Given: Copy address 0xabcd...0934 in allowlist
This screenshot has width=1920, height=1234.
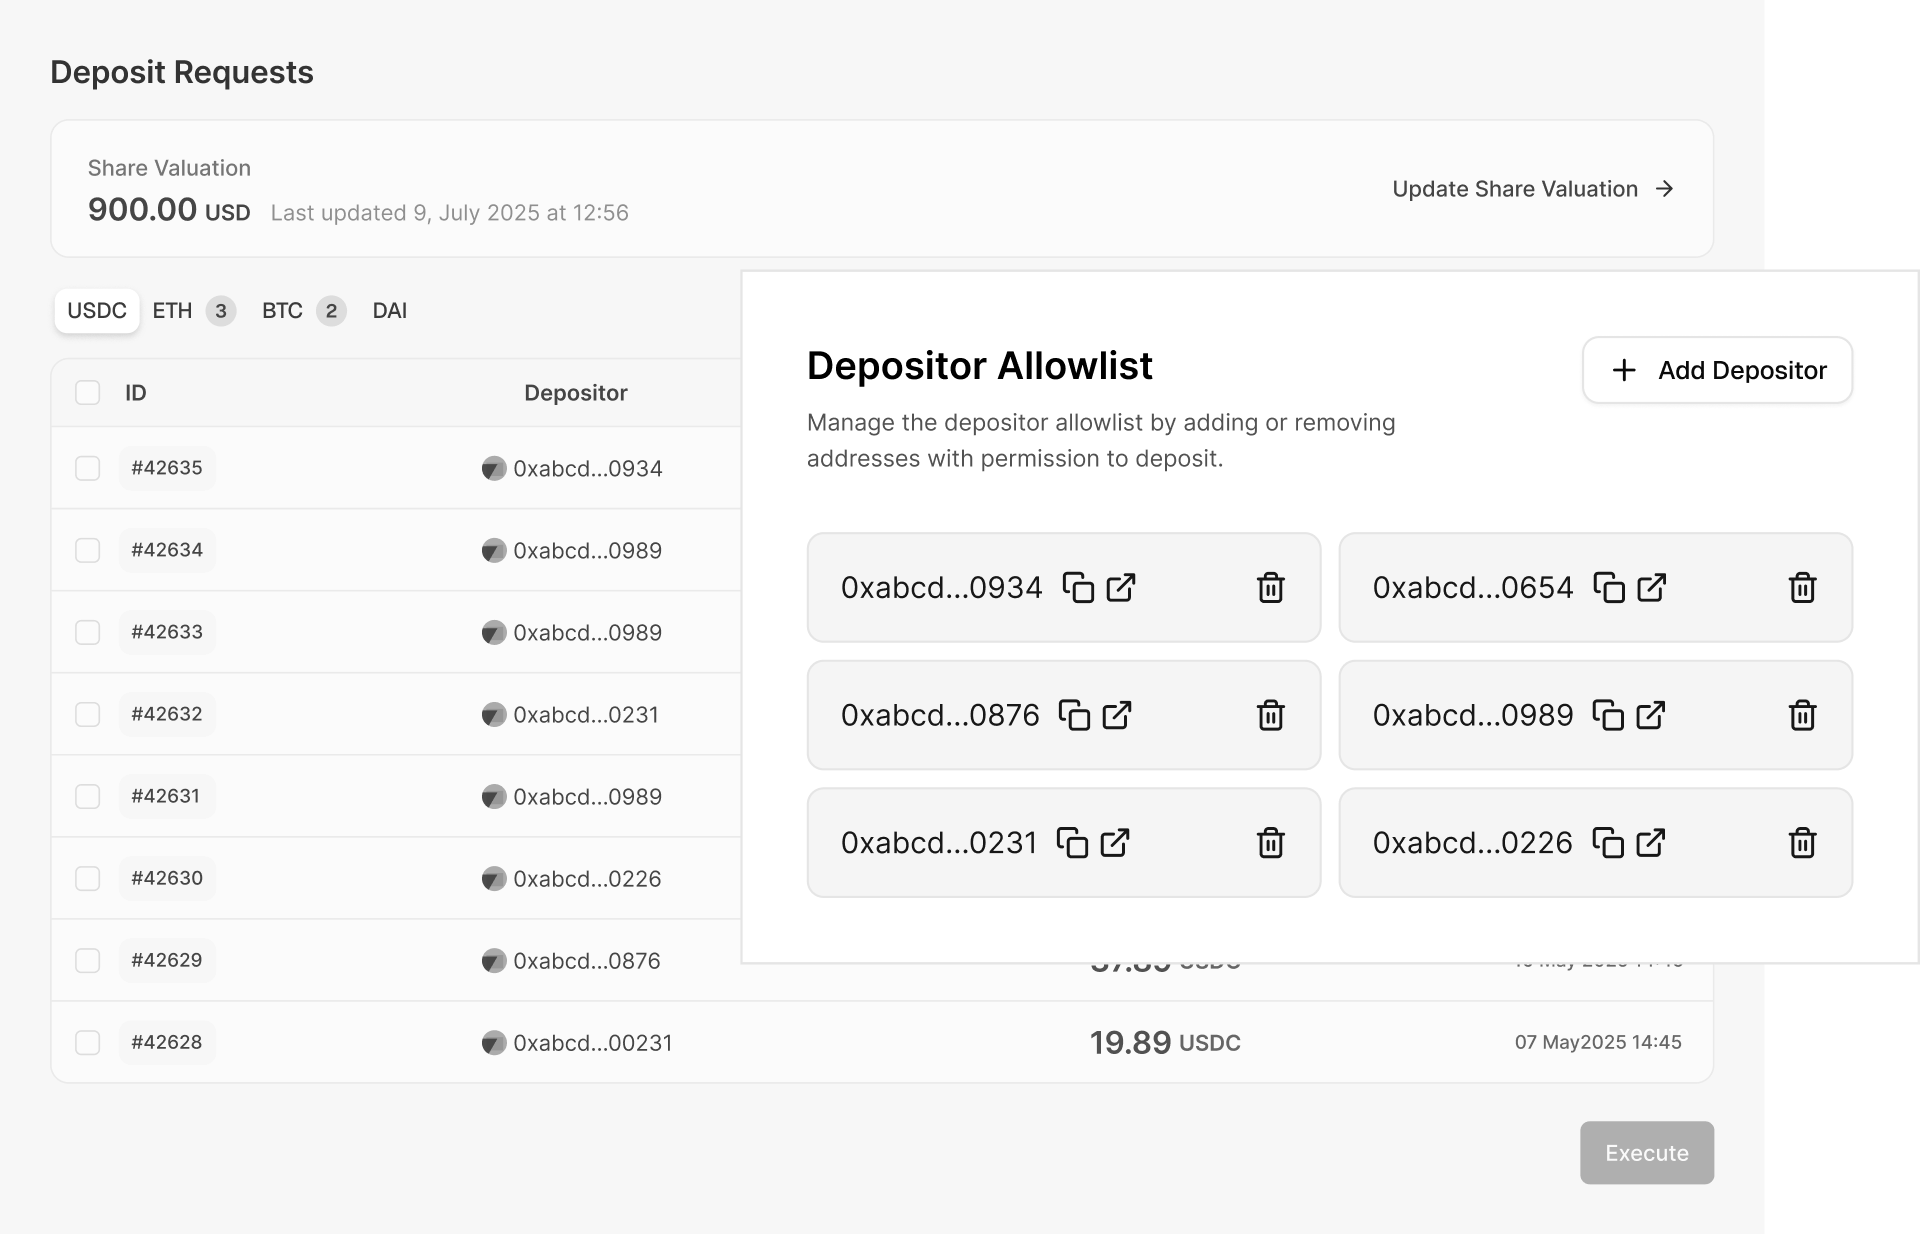Looking at the screenshot, I should [x=1077, y=587].
